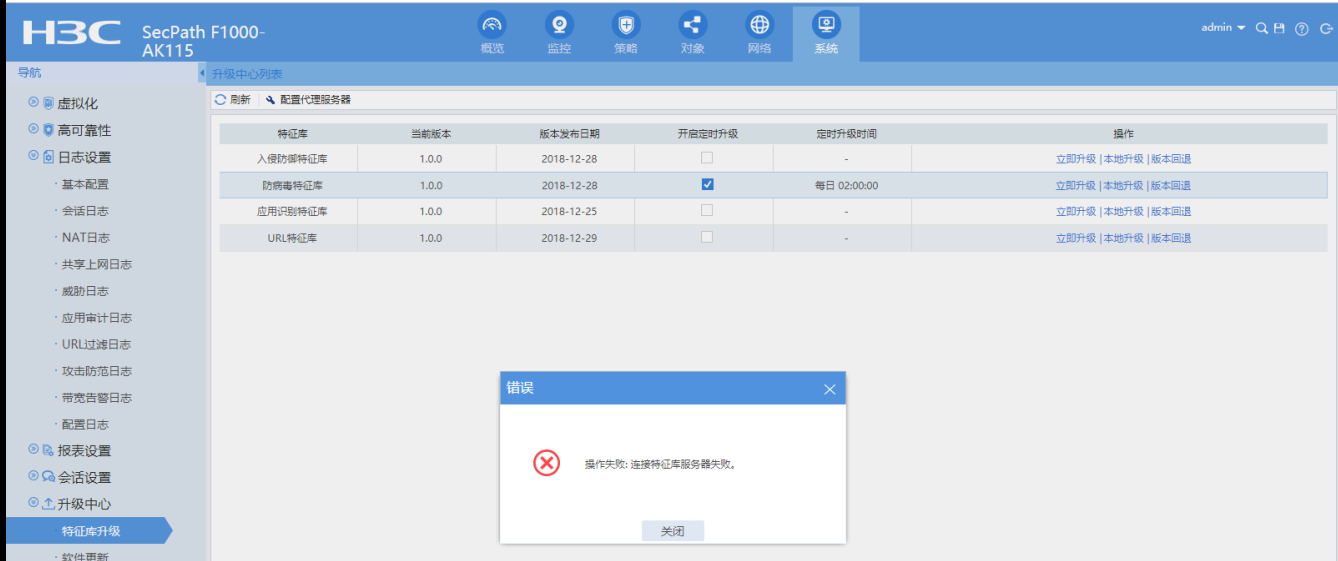The image size is (1338, 561).
Task: Open the 带宽告警日志 menu item
Action: pyautogui.click(x=96, y=398)
